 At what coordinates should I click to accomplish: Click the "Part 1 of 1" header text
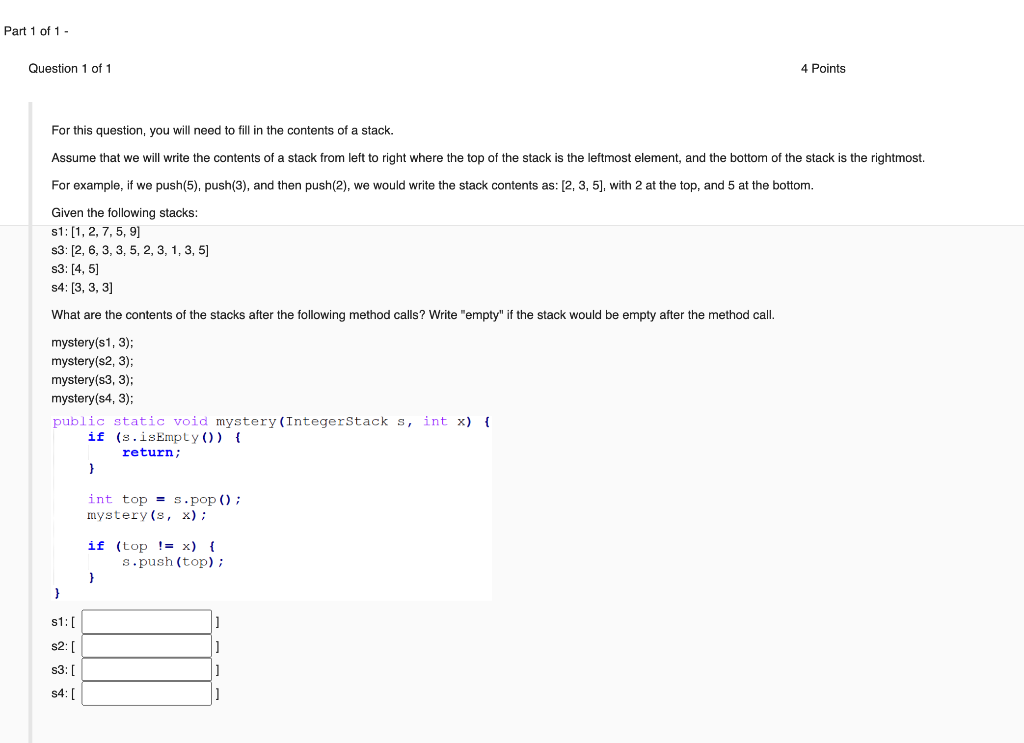pos(34,31)
